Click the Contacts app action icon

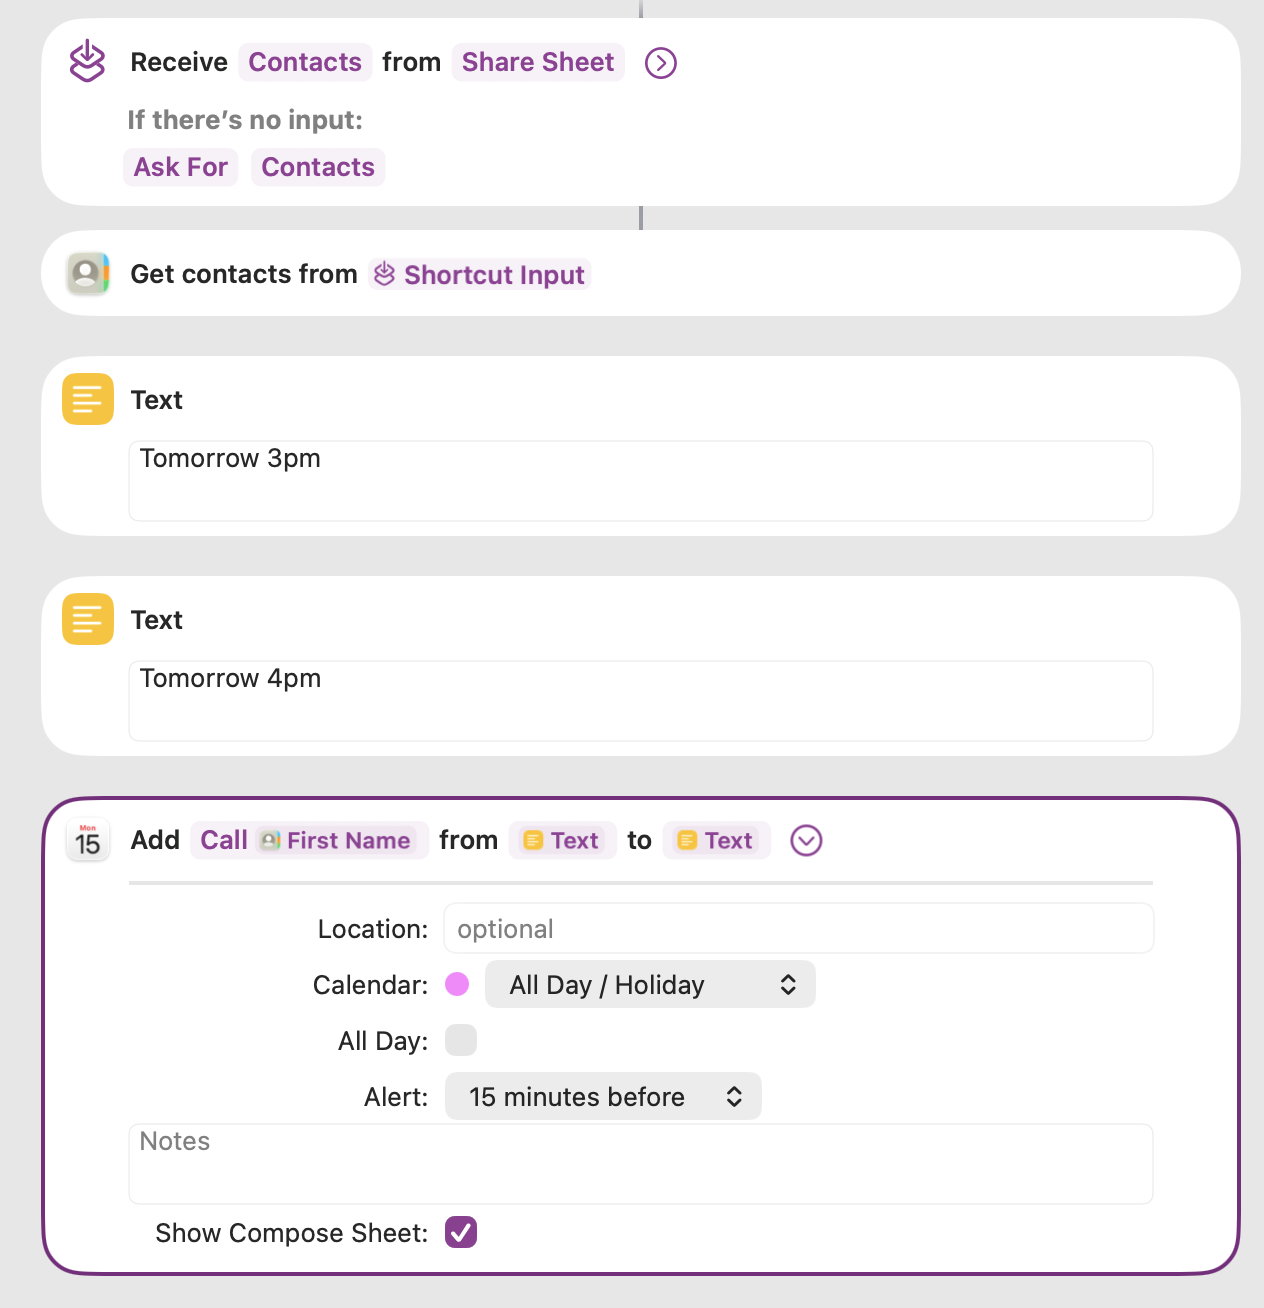point(87,273)
